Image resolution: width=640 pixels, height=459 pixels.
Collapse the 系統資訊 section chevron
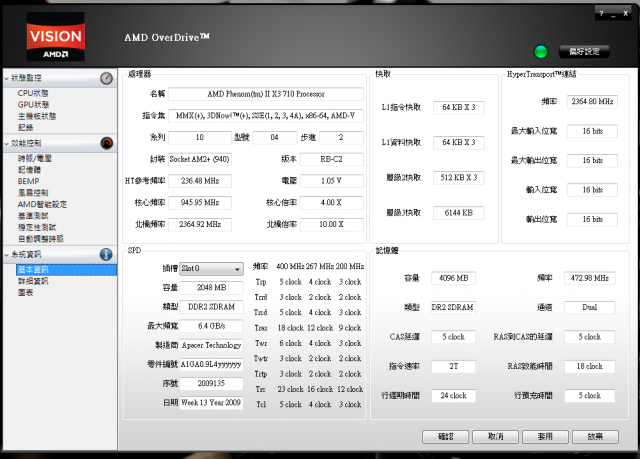coord(7,255)
